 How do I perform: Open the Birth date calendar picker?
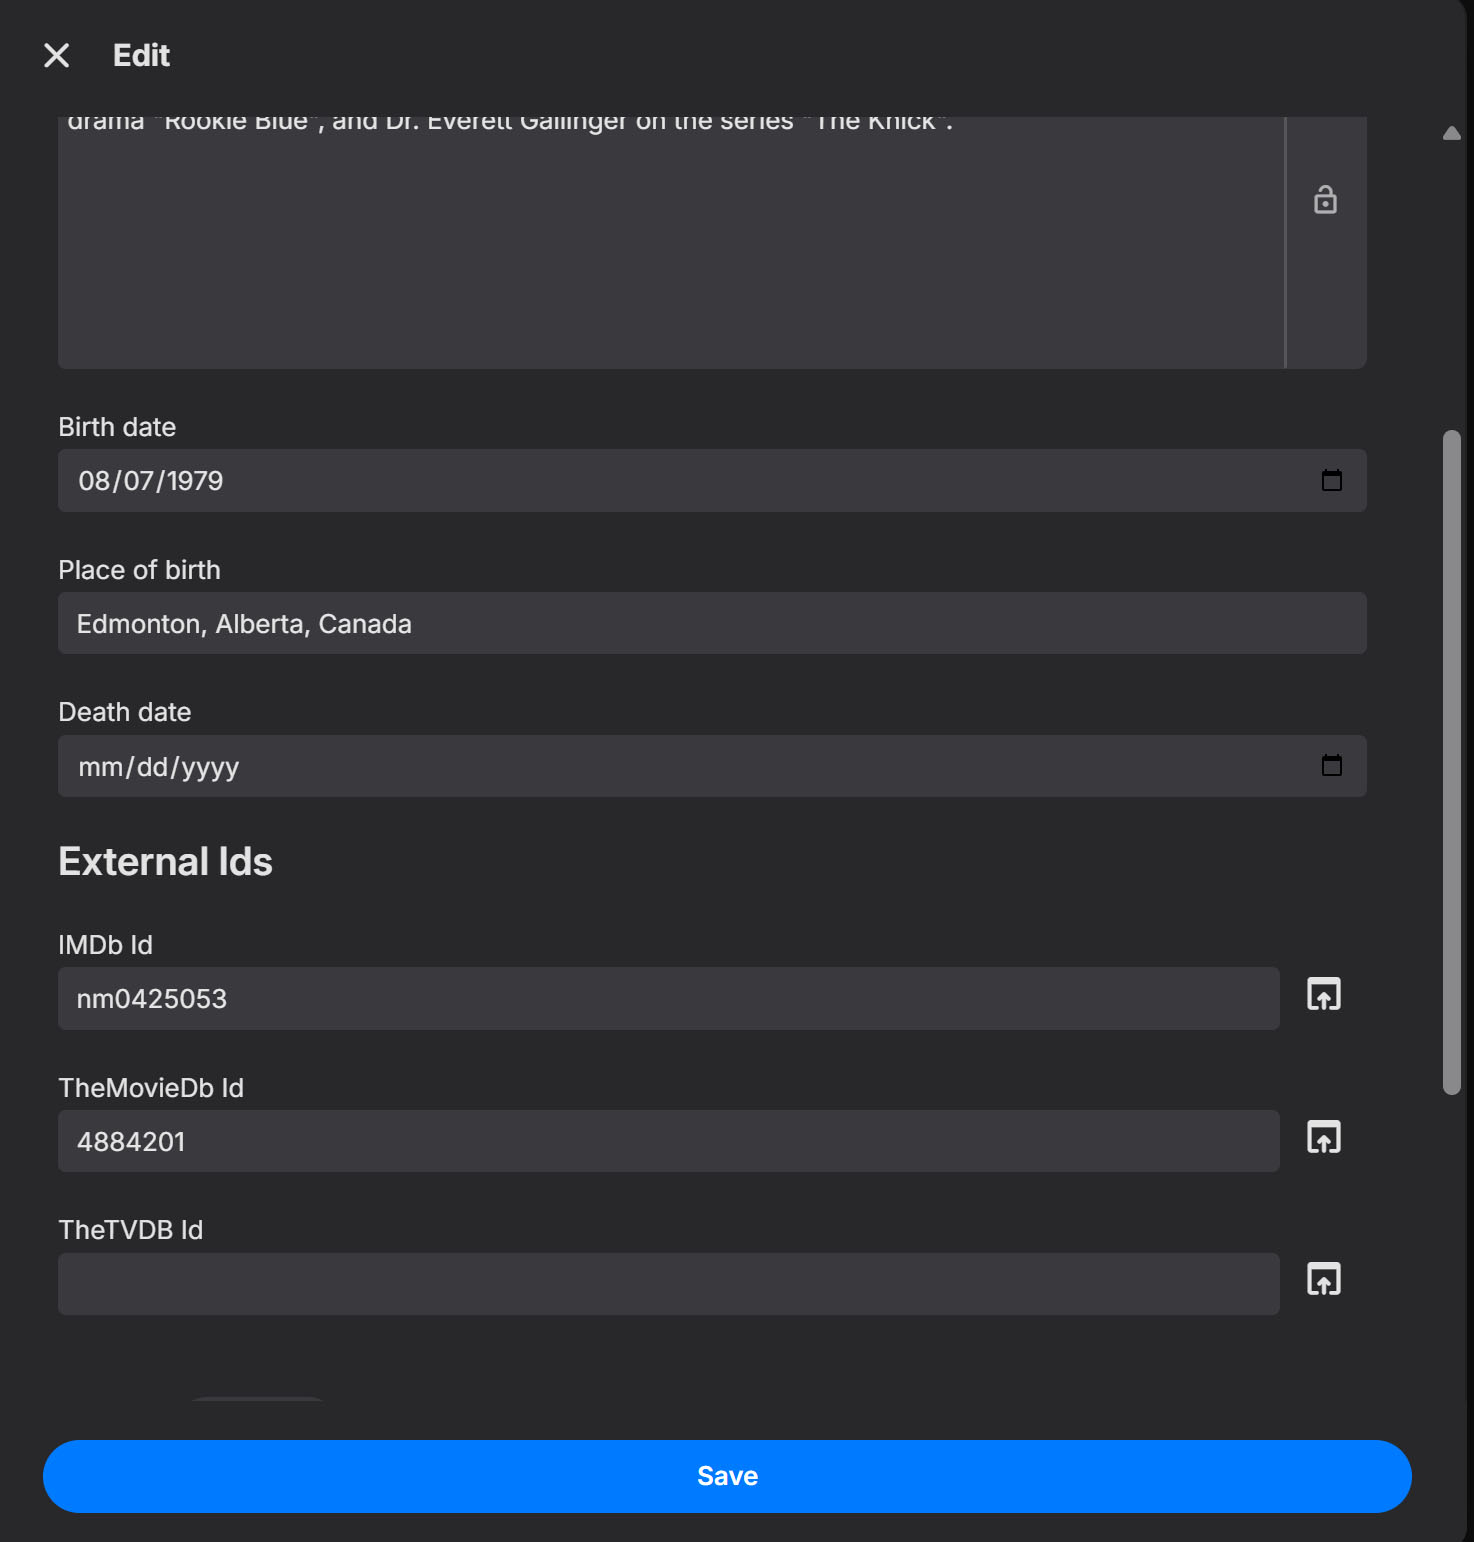point(1331,481)
